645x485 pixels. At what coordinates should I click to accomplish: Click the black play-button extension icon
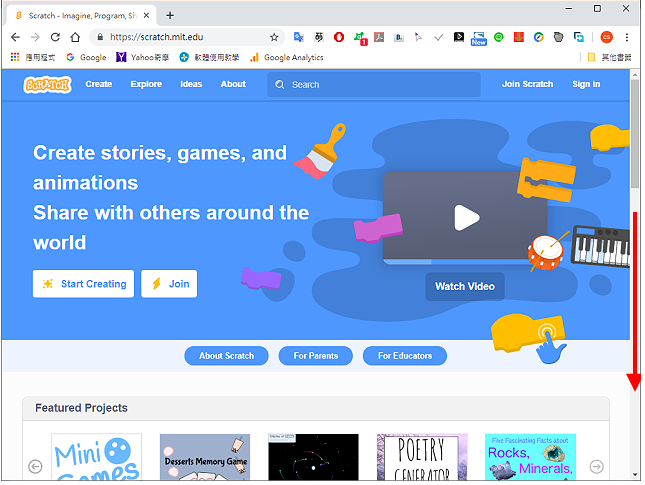pyautogui.click(x=459, y=37)
